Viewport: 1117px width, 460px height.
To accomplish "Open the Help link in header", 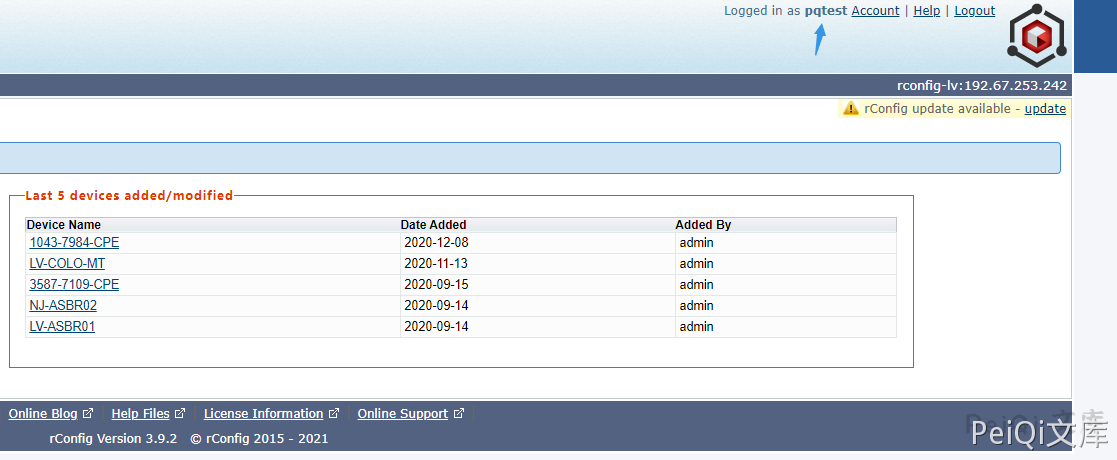I will pos(927,11).
